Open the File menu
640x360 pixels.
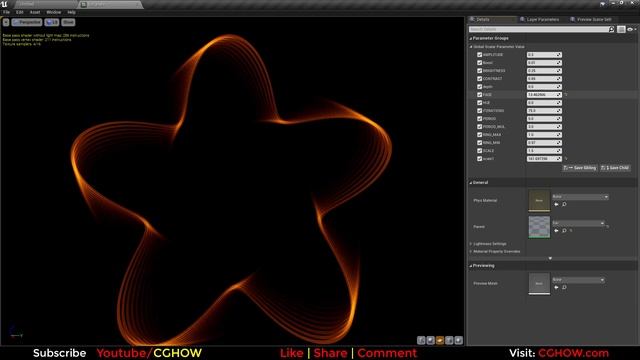[x=7, y=12]
